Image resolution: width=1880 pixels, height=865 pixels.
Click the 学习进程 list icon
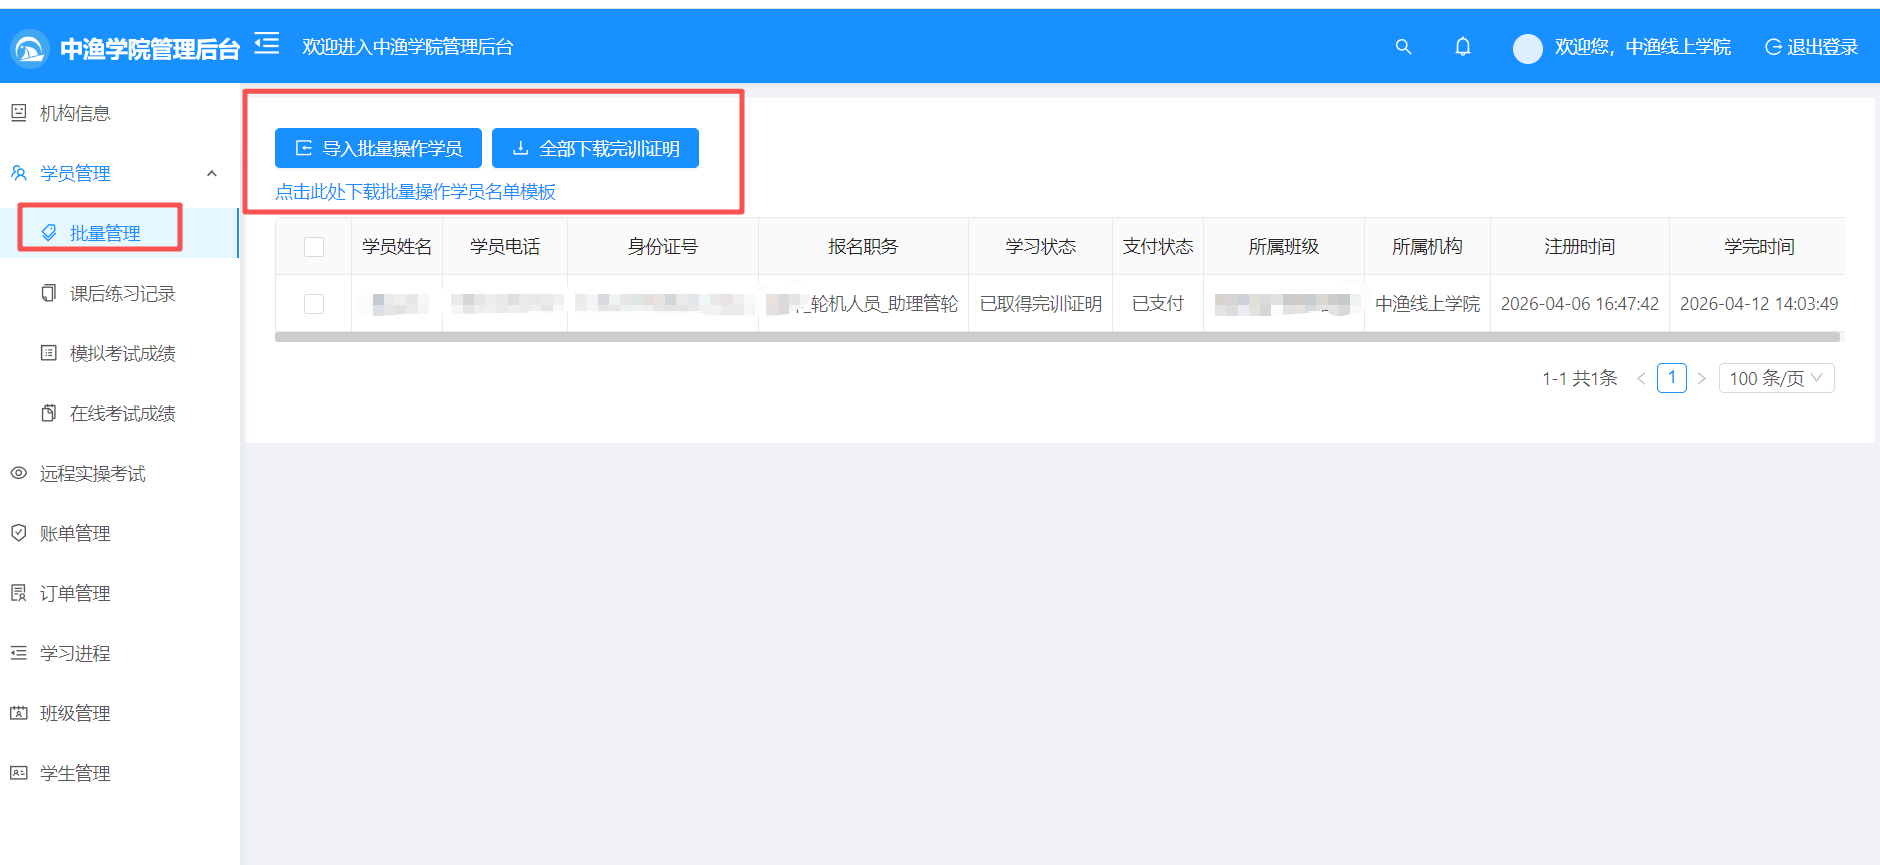pyautogui.click(x=18, y=653)
